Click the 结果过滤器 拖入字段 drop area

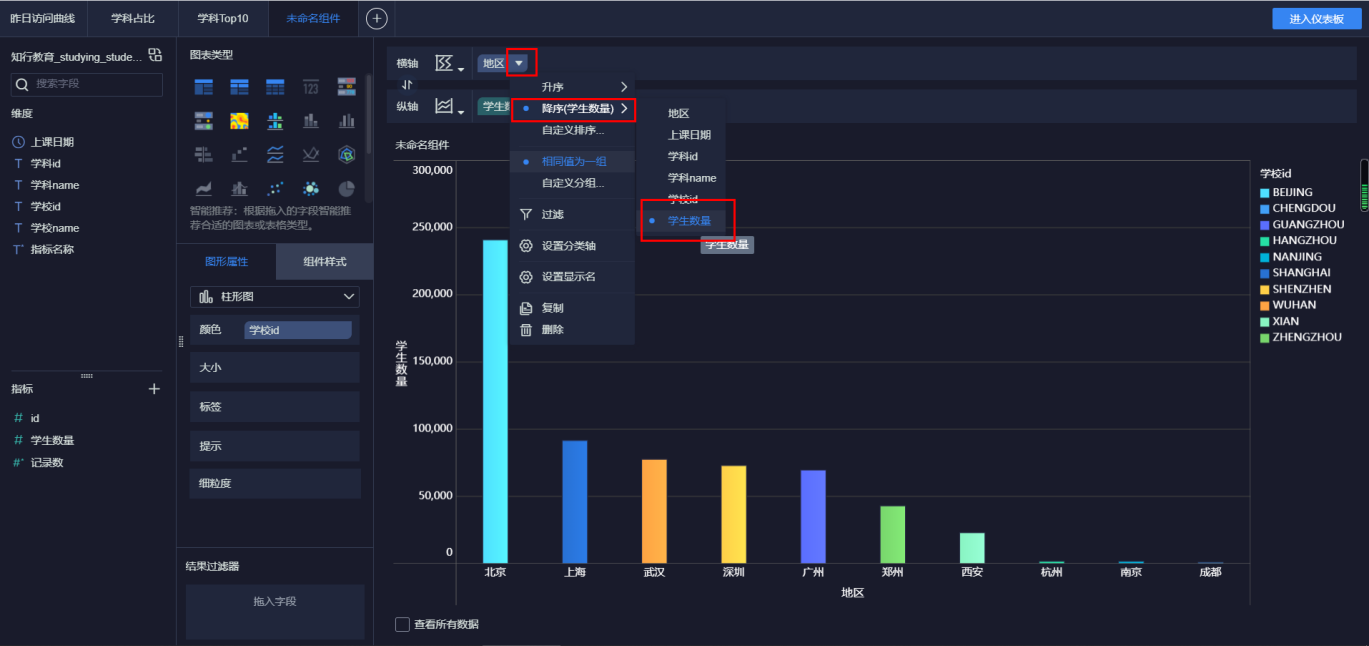tap(275, 611)
